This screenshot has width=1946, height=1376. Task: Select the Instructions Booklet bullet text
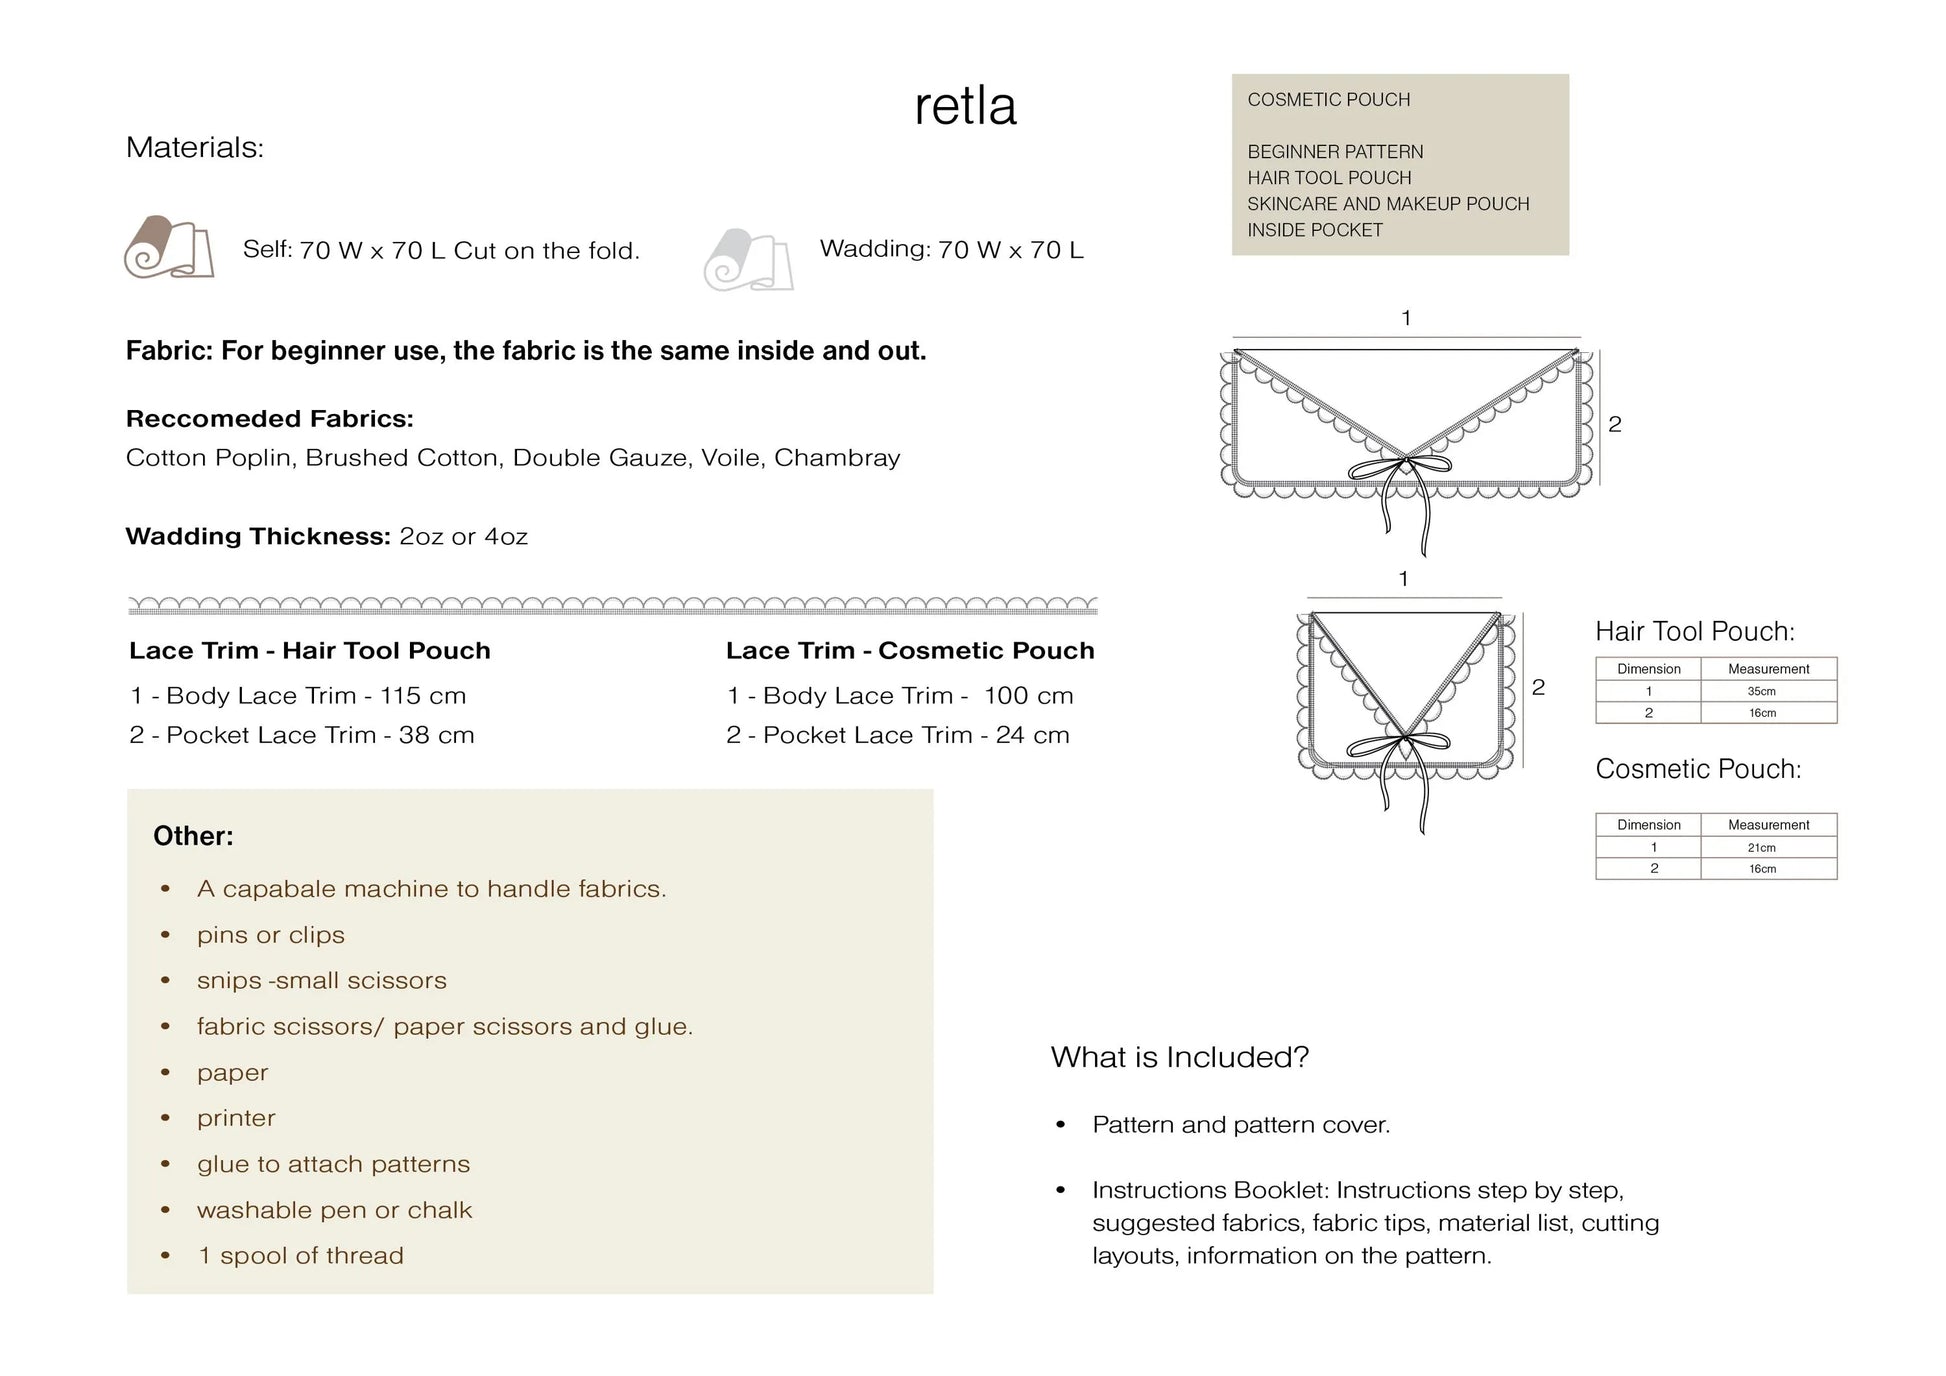tap(1375, 1223)
